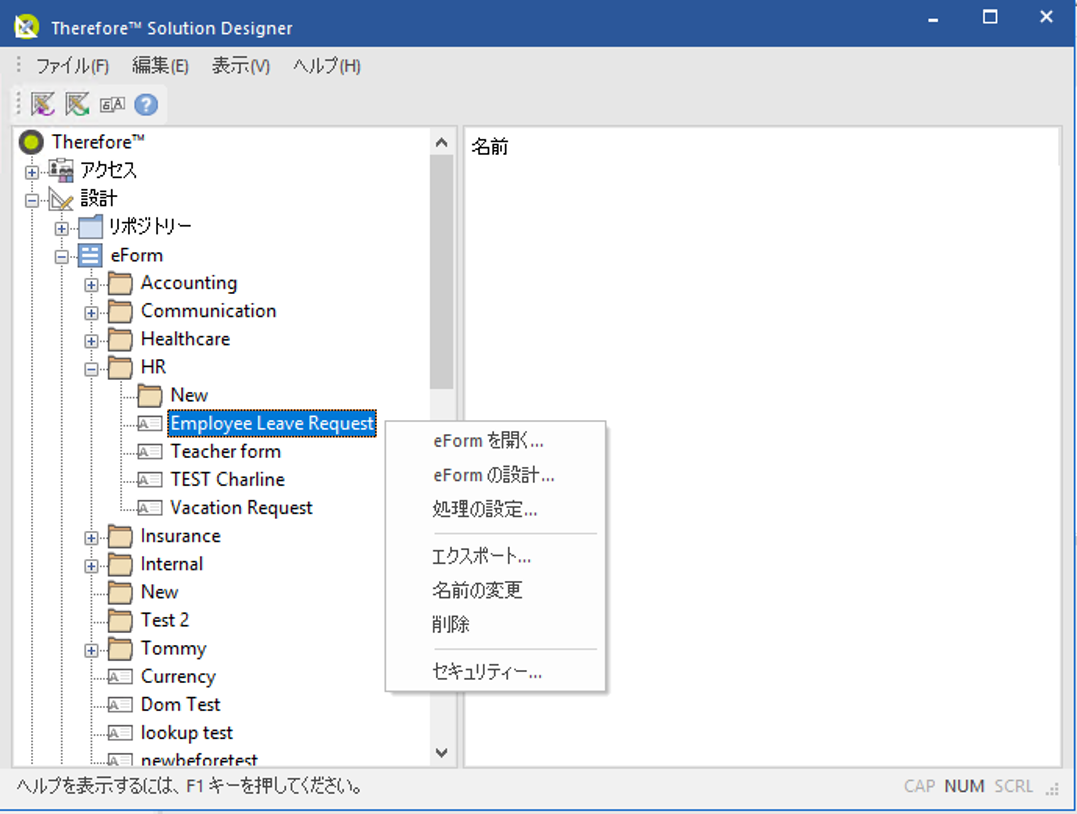Screen dimensions: 1077x814
Task: Click the Test 2 folder icon
Action: point(120,621)
